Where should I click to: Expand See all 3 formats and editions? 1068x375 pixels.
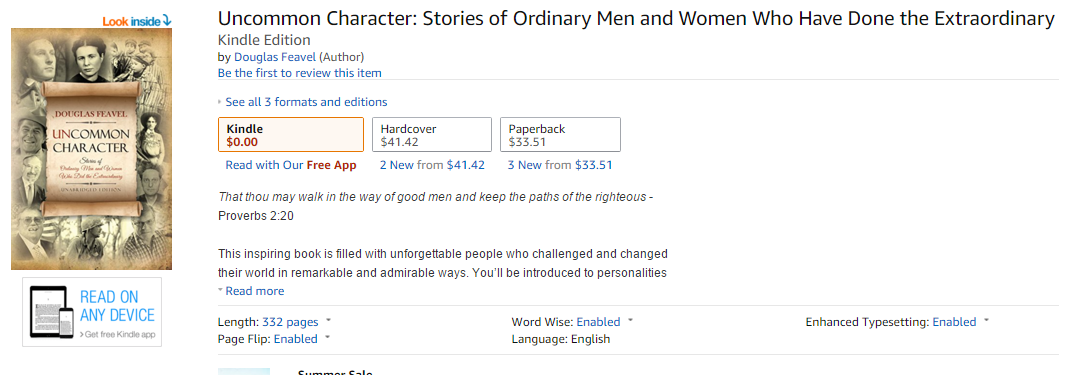pyautogui.click(x=306, y=102)
